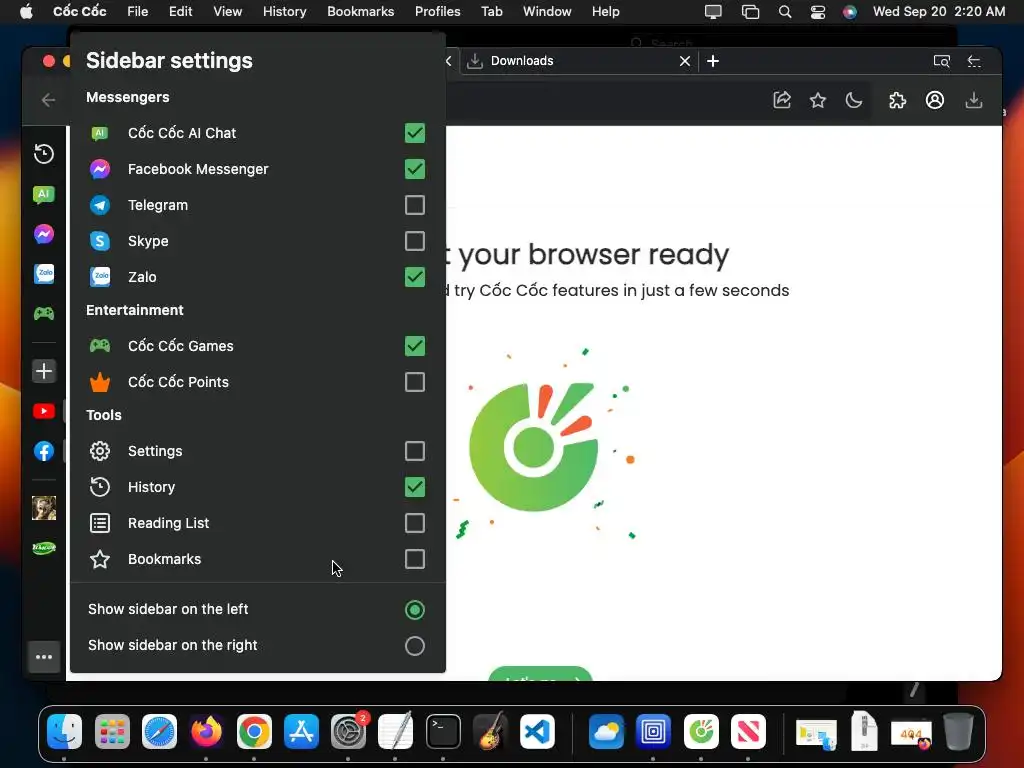The image size is (1024, 768).
Task: Open the Profiles menu
Action: [438, 11]
